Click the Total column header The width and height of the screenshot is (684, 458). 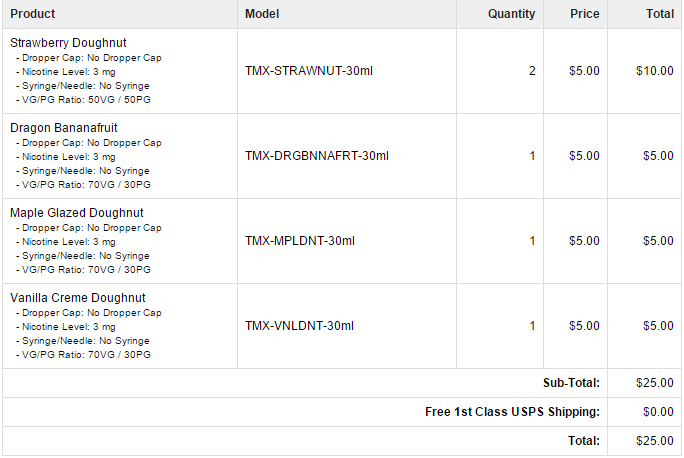659,14
